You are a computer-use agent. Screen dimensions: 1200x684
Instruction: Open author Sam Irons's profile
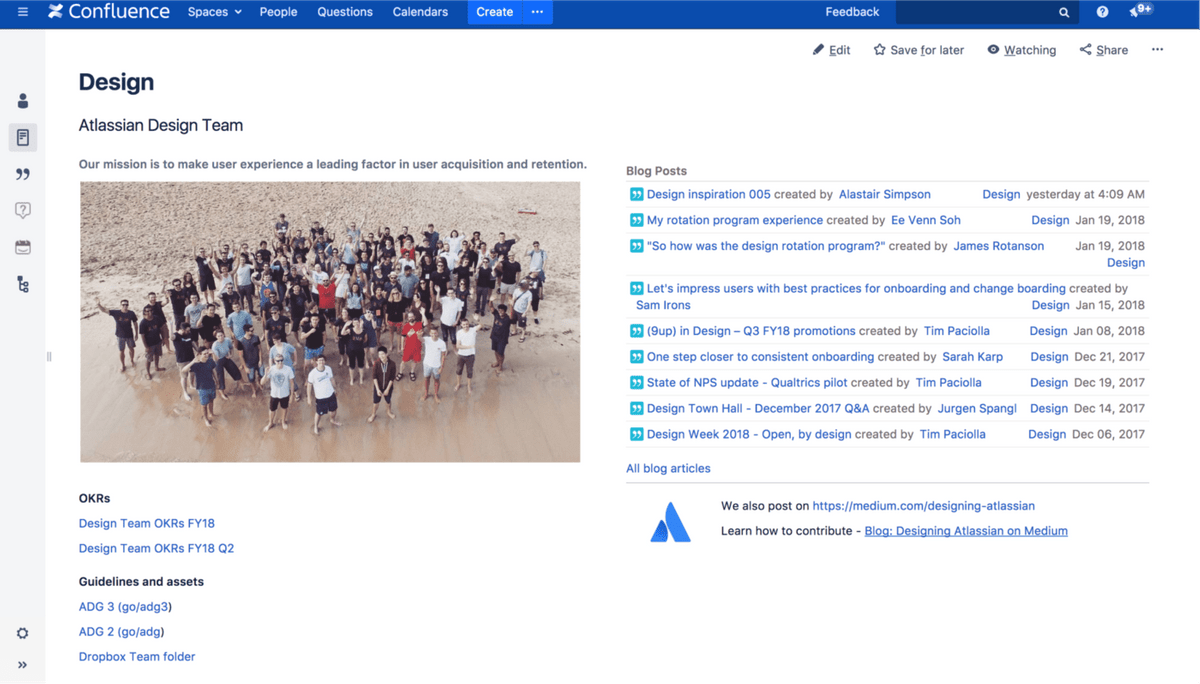click(663, 305)
